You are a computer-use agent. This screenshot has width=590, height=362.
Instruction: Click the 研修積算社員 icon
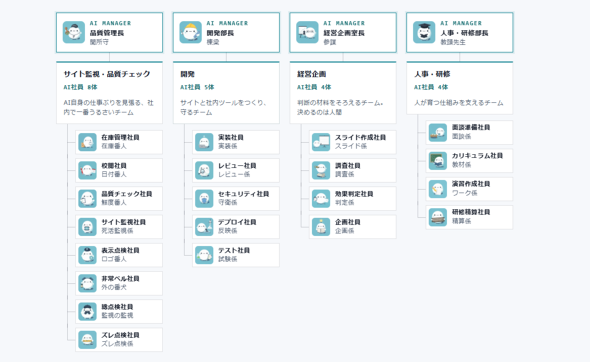[438, 217]
